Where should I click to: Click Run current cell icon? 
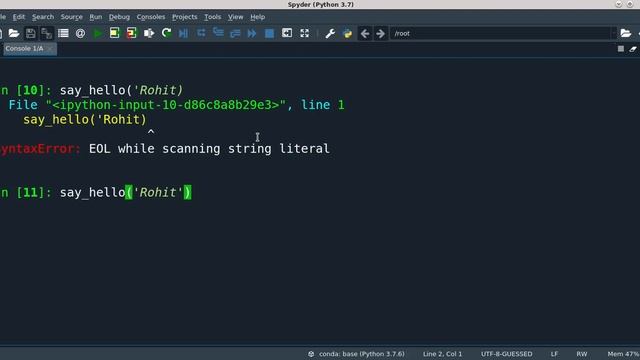click(115, 33)
